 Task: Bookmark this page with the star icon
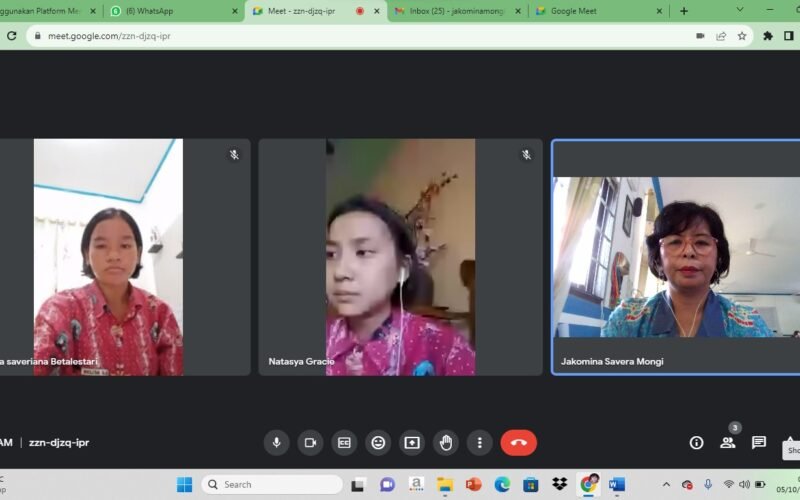coord(742,35)
